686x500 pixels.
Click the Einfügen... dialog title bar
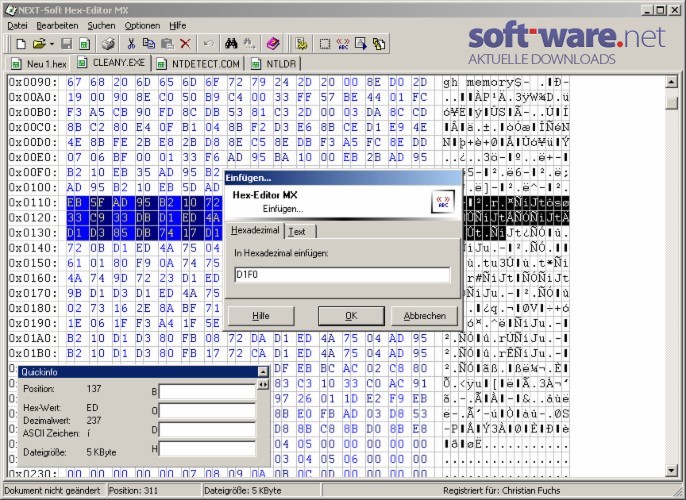click(x=343, y=178)
